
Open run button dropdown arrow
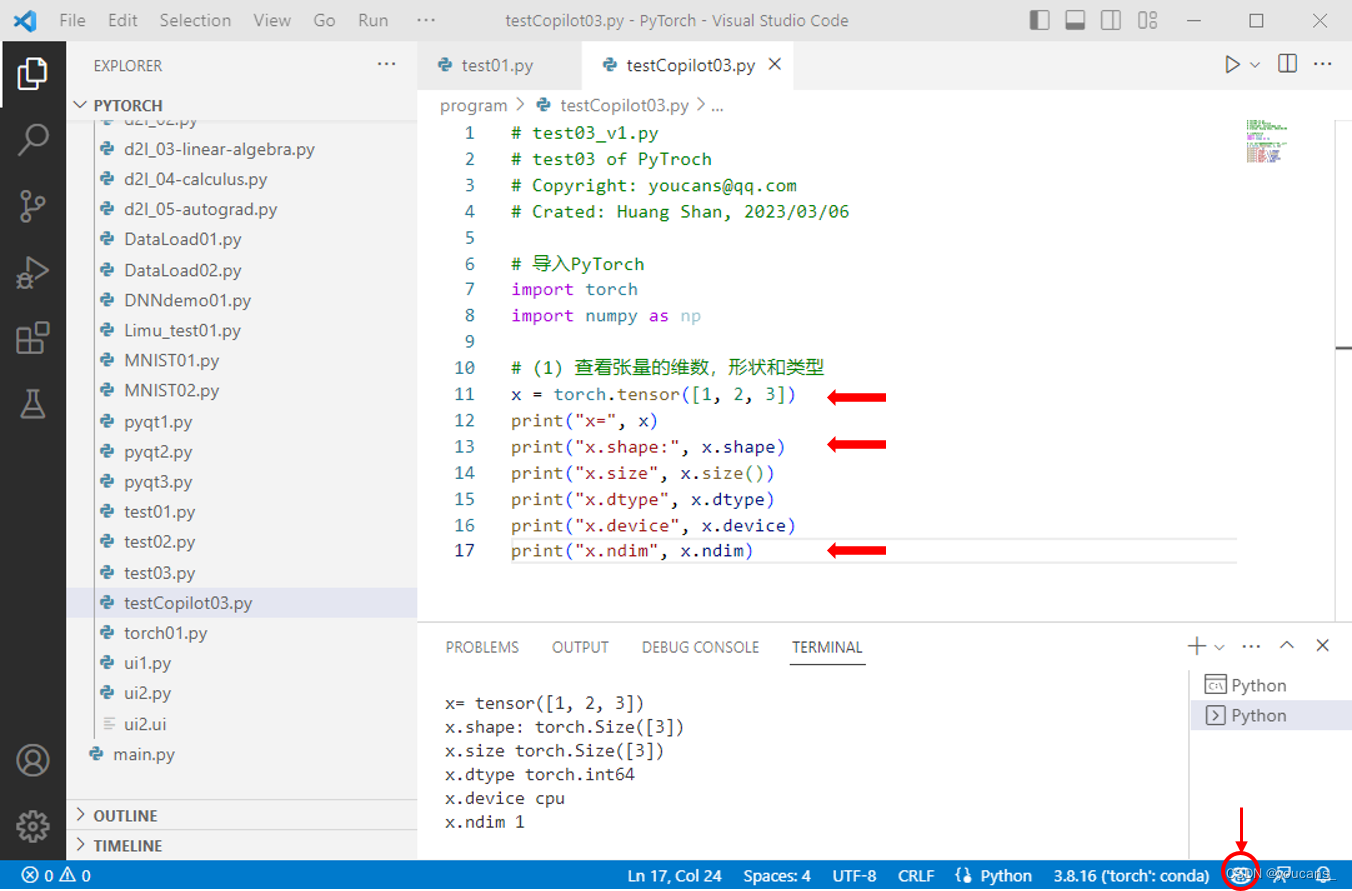1255,65
